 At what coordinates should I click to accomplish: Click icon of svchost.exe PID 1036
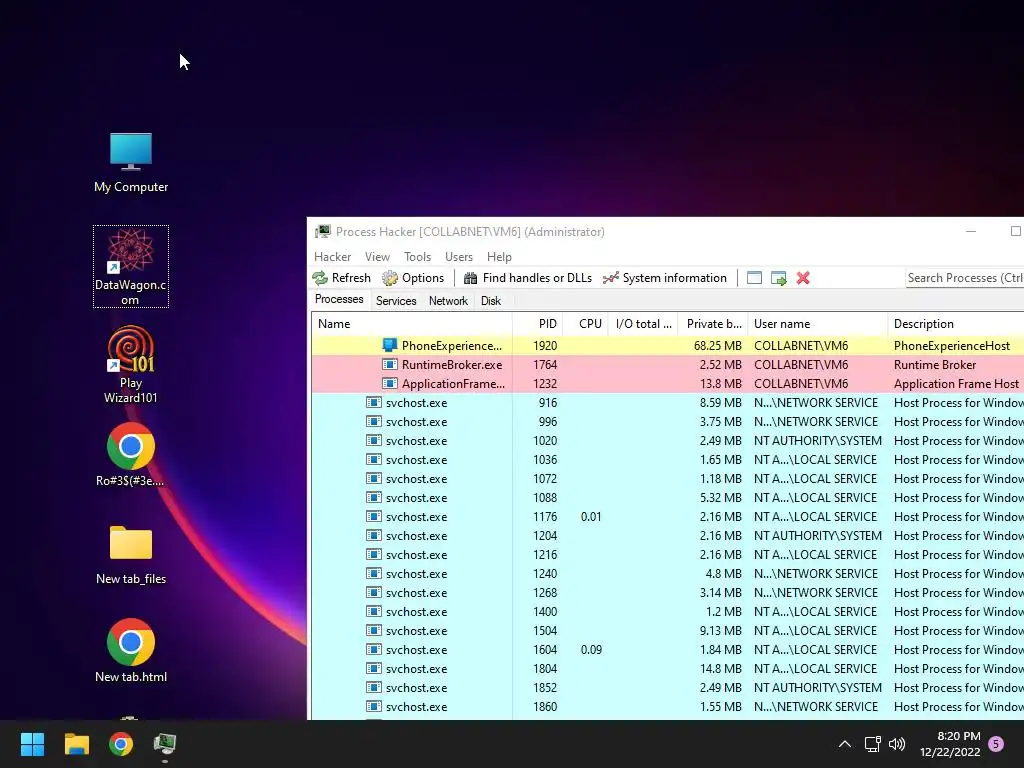[x=374, y=459]
